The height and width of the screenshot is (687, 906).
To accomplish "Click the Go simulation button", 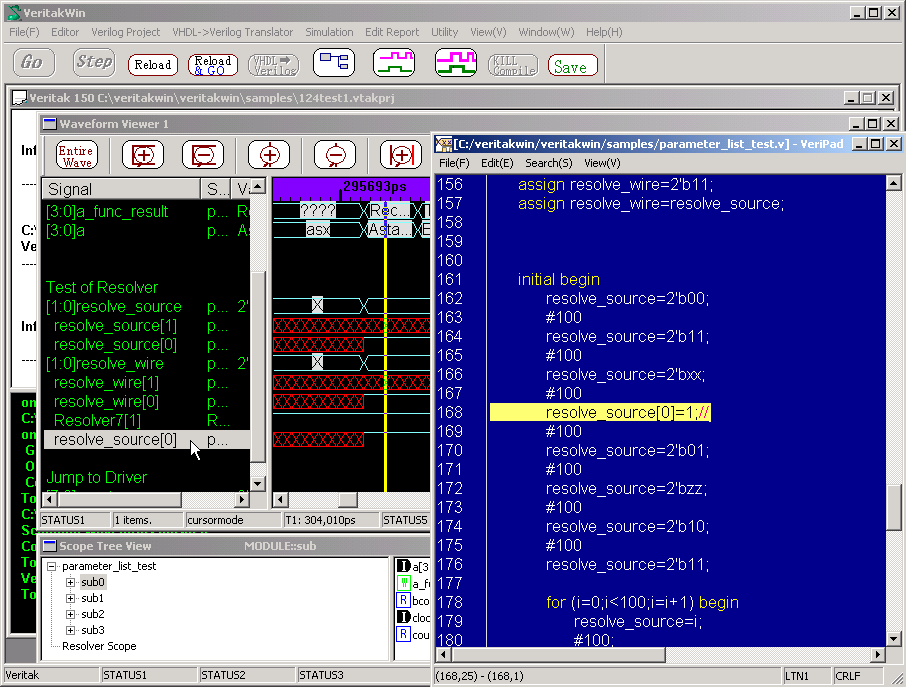I will [32, 63].
